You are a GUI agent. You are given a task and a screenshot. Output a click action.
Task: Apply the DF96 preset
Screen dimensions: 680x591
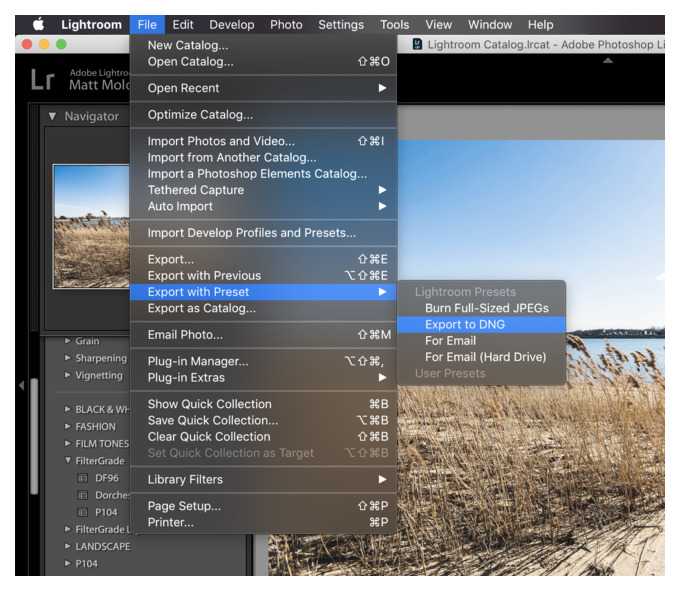tap(107, 478)
